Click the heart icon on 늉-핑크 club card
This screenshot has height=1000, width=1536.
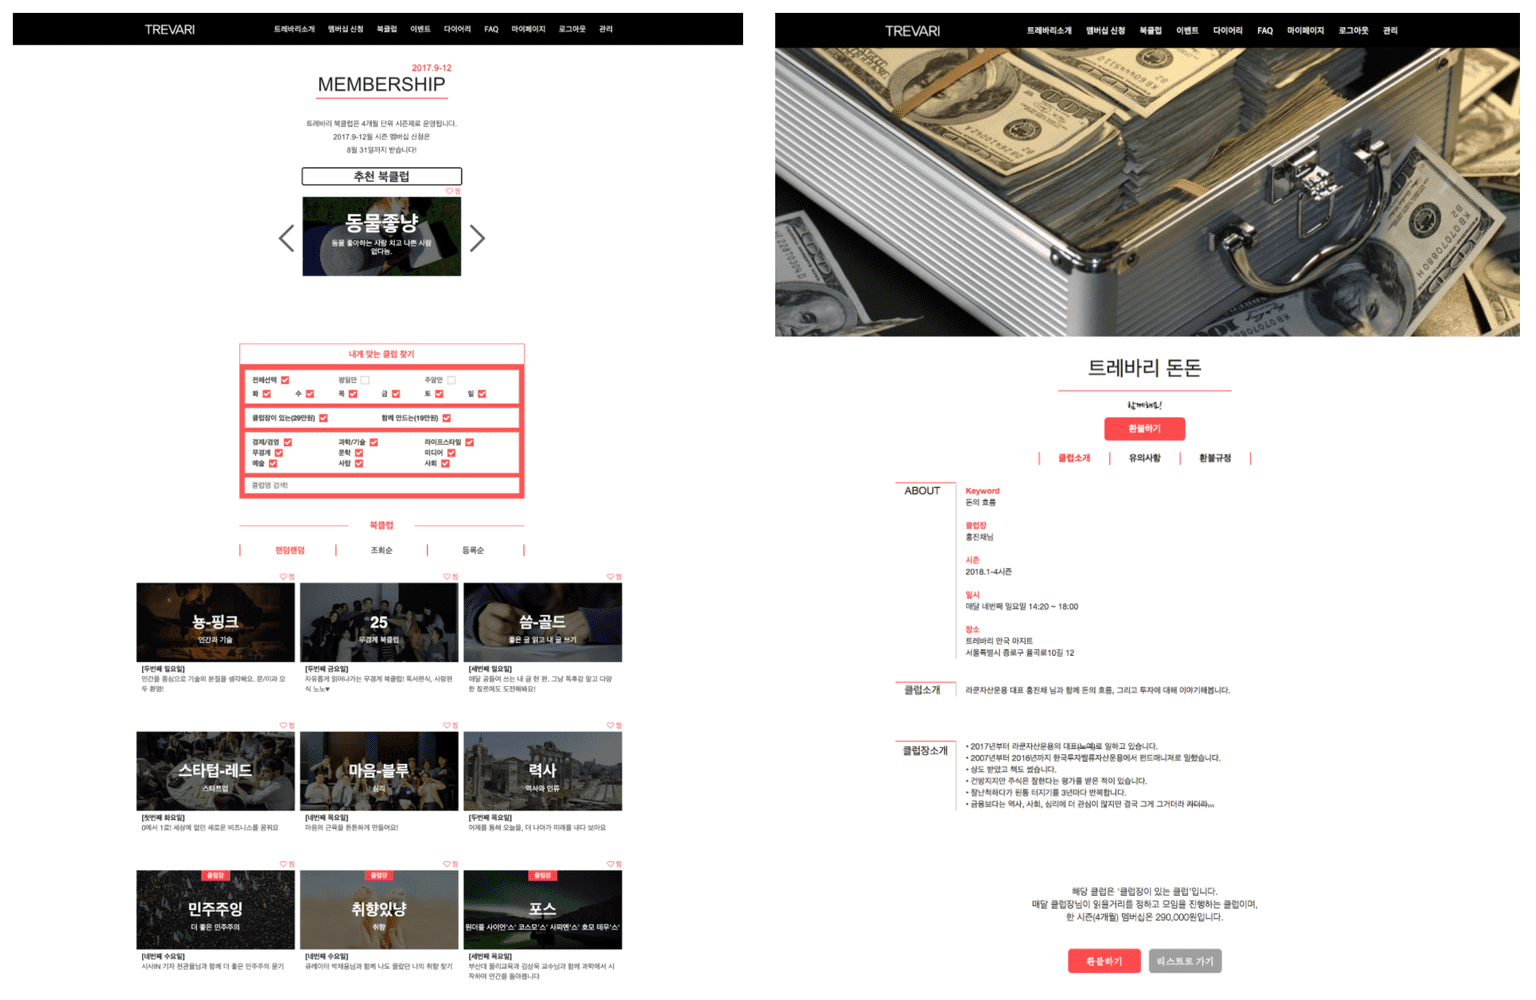(285, 577)
